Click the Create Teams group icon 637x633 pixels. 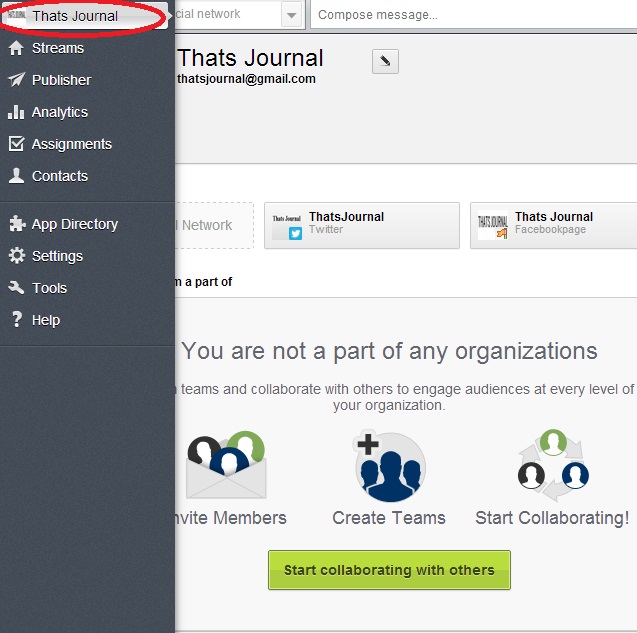click(x=389, y=466)
